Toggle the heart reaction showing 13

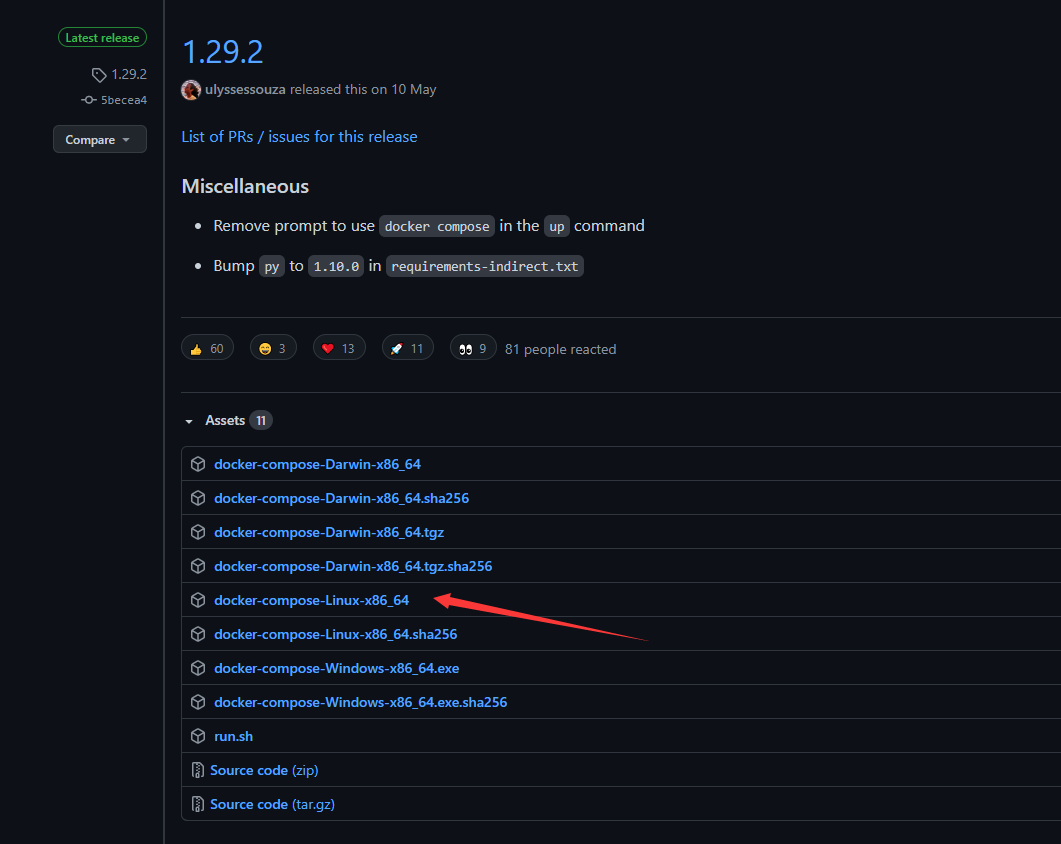point(339,348)
